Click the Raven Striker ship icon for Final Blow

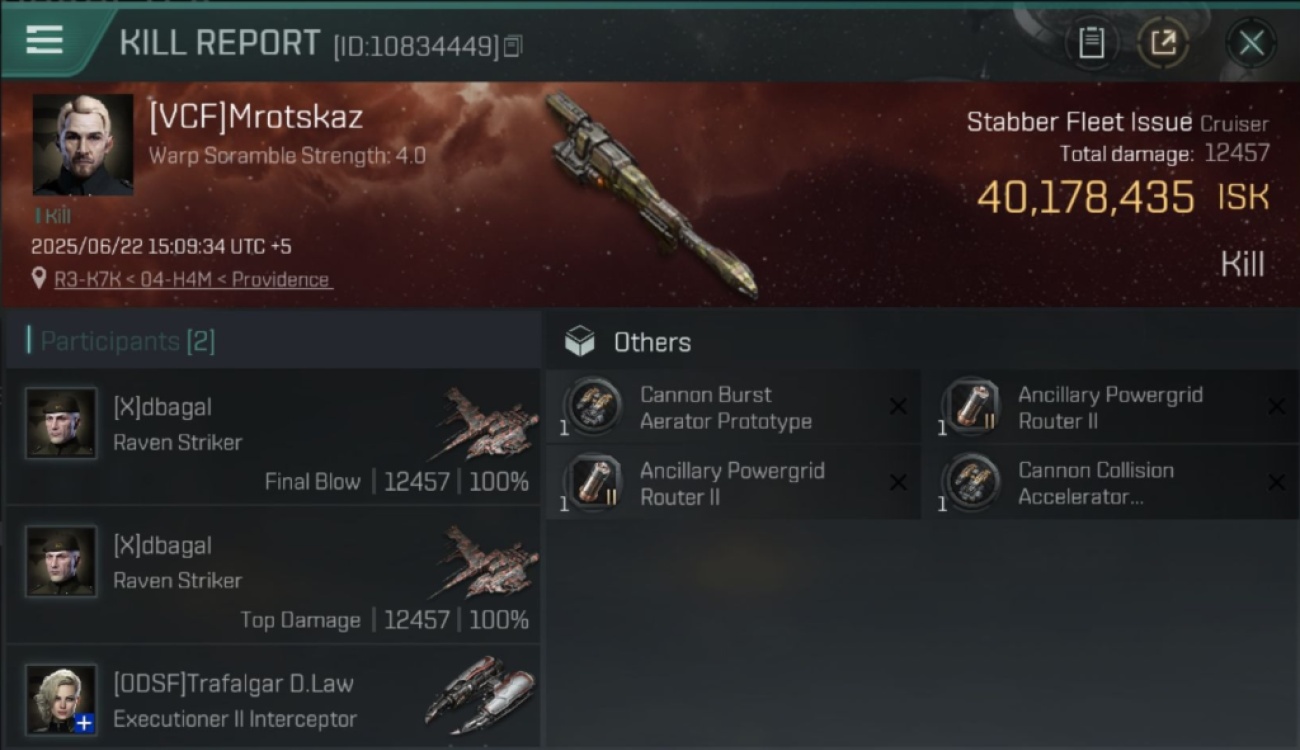485,424
